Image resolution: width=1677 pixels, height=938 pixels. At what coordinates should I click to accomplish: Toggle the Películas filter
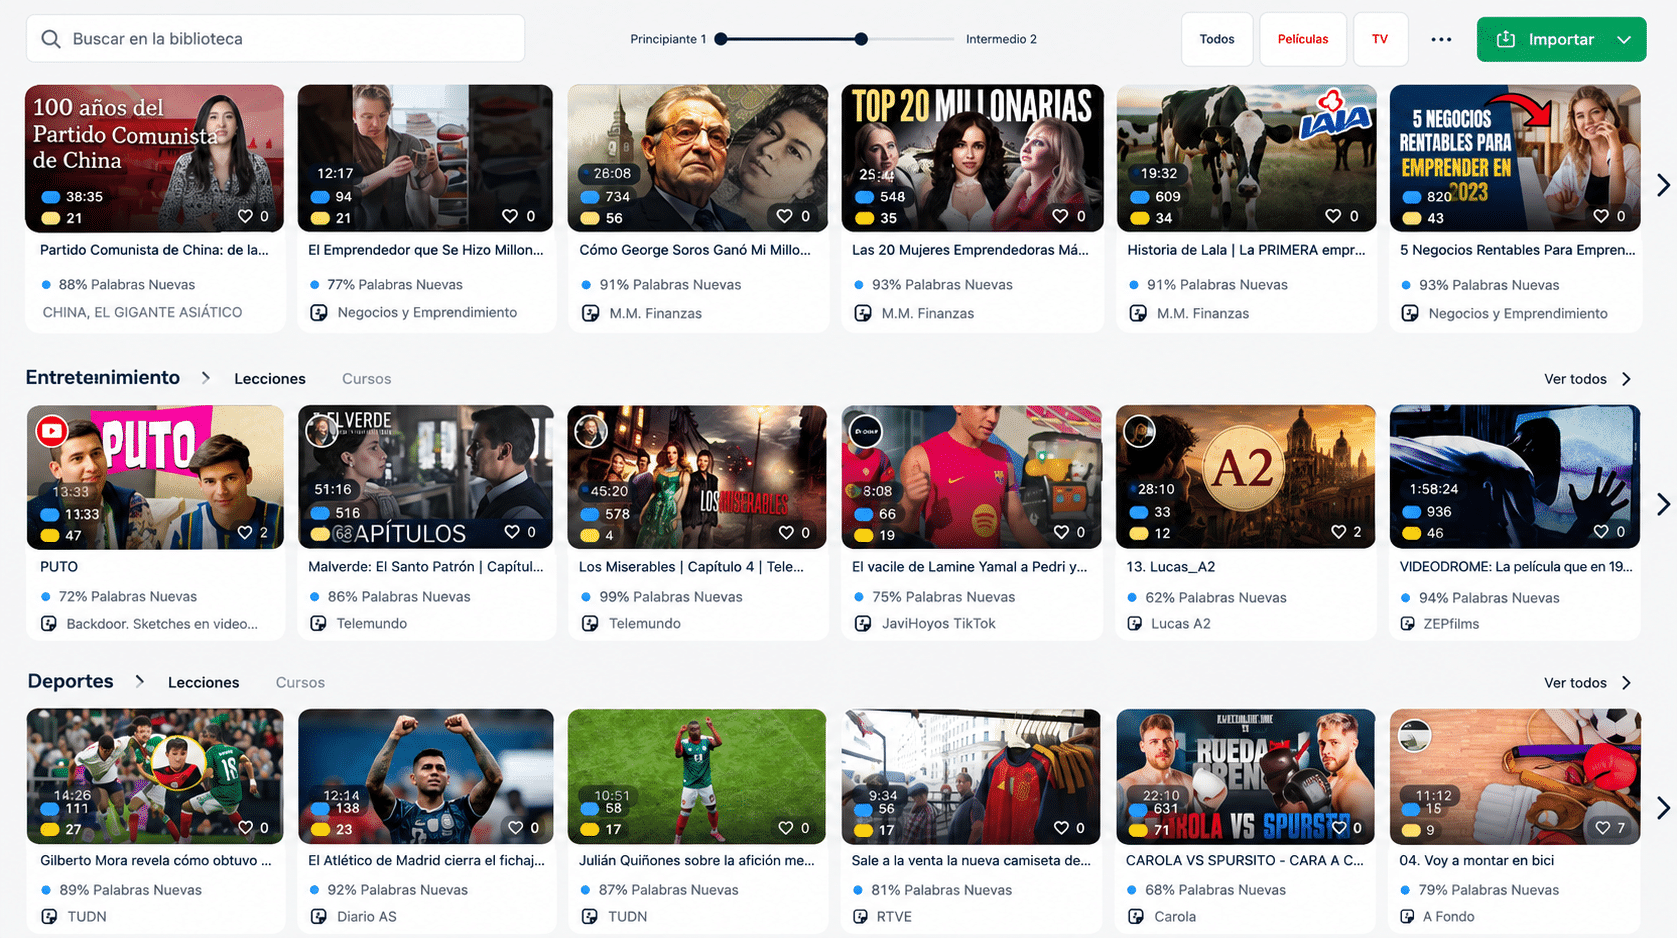1302,39
